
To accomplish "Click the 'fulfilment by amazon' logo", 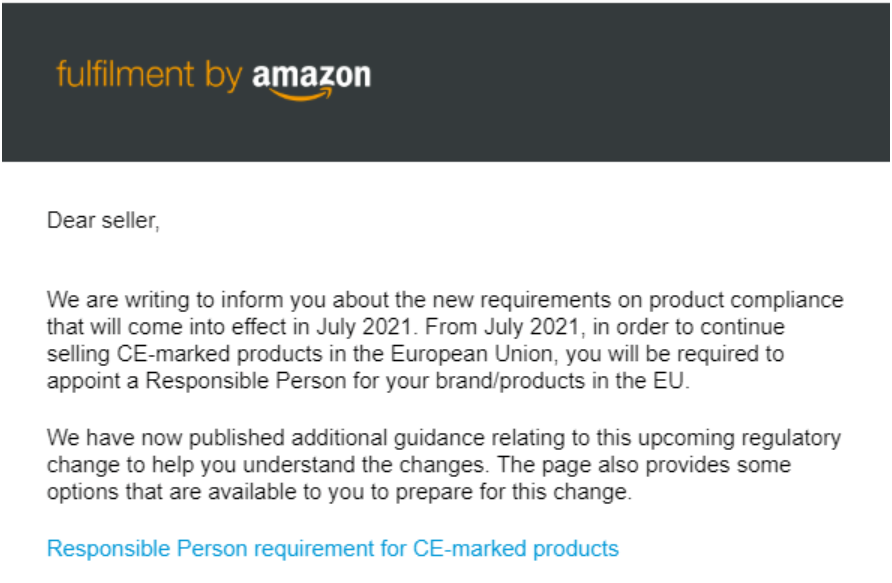I will (x=213, y=79).
